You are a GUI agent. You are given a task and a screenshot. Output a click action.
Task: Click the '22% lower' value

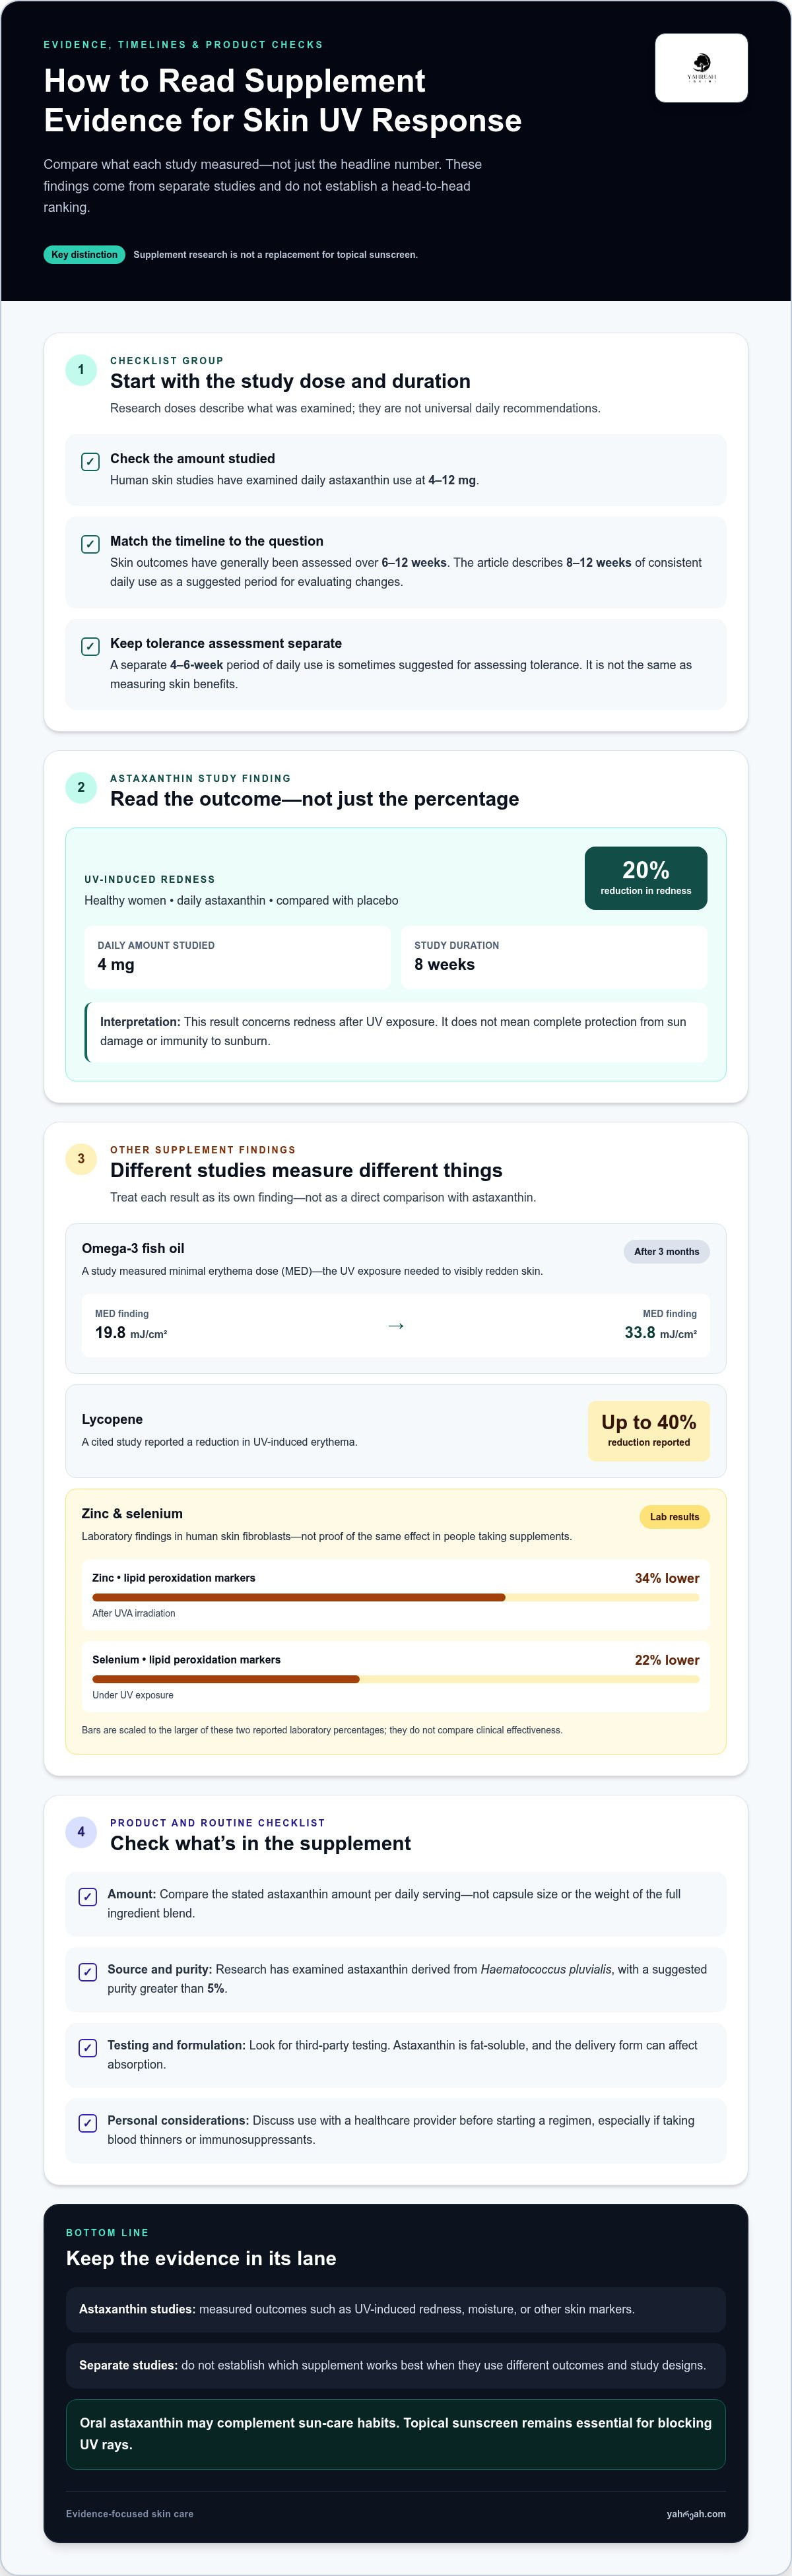[667, 1660]
